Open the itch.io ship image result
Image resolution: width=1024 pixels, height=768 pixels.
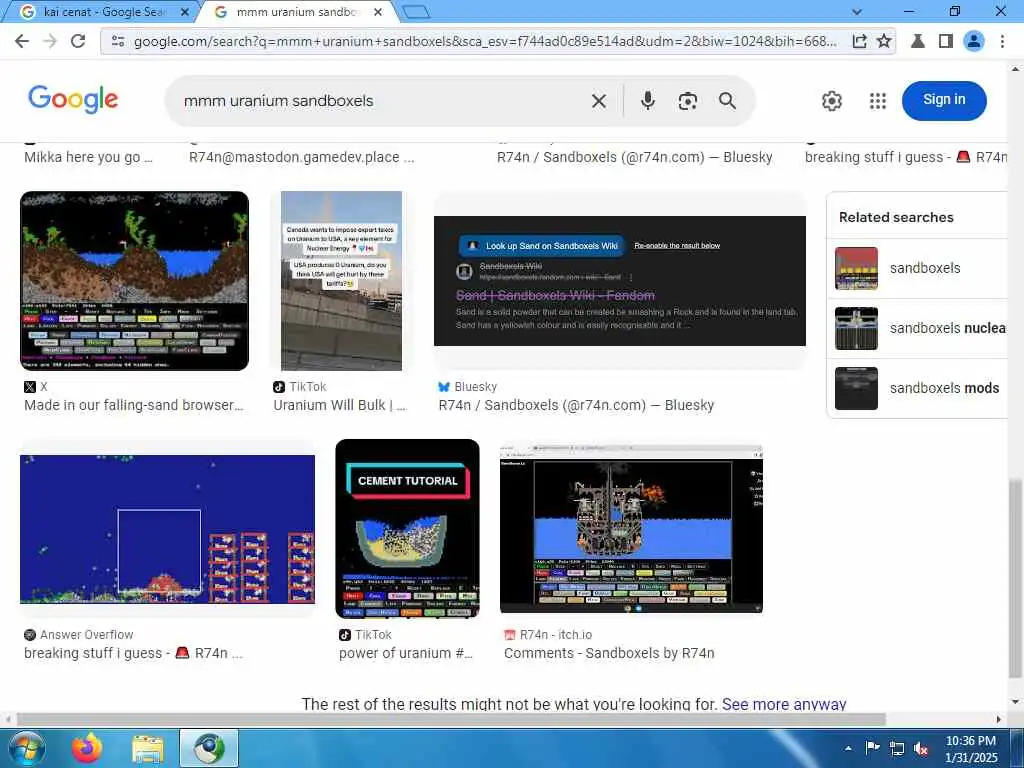pyautogui.click(x=631, y=528)
